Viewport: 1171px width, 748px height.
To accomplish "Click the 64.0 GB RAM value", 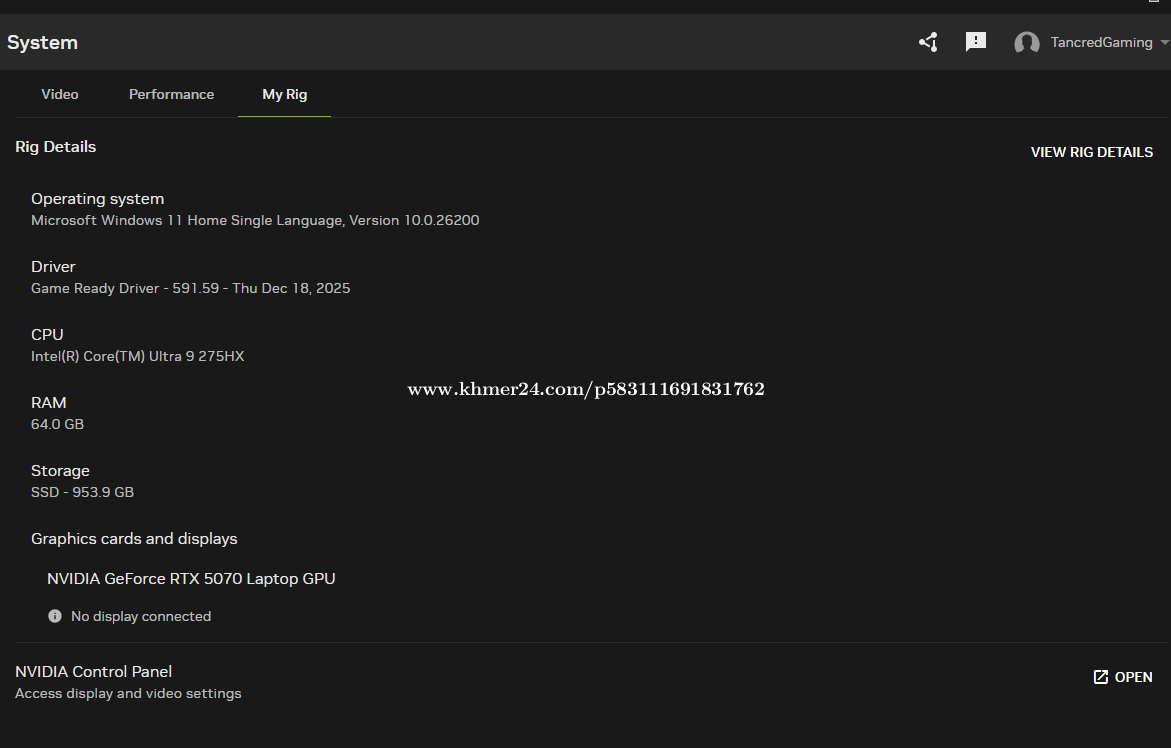I will tap(57, 424).
